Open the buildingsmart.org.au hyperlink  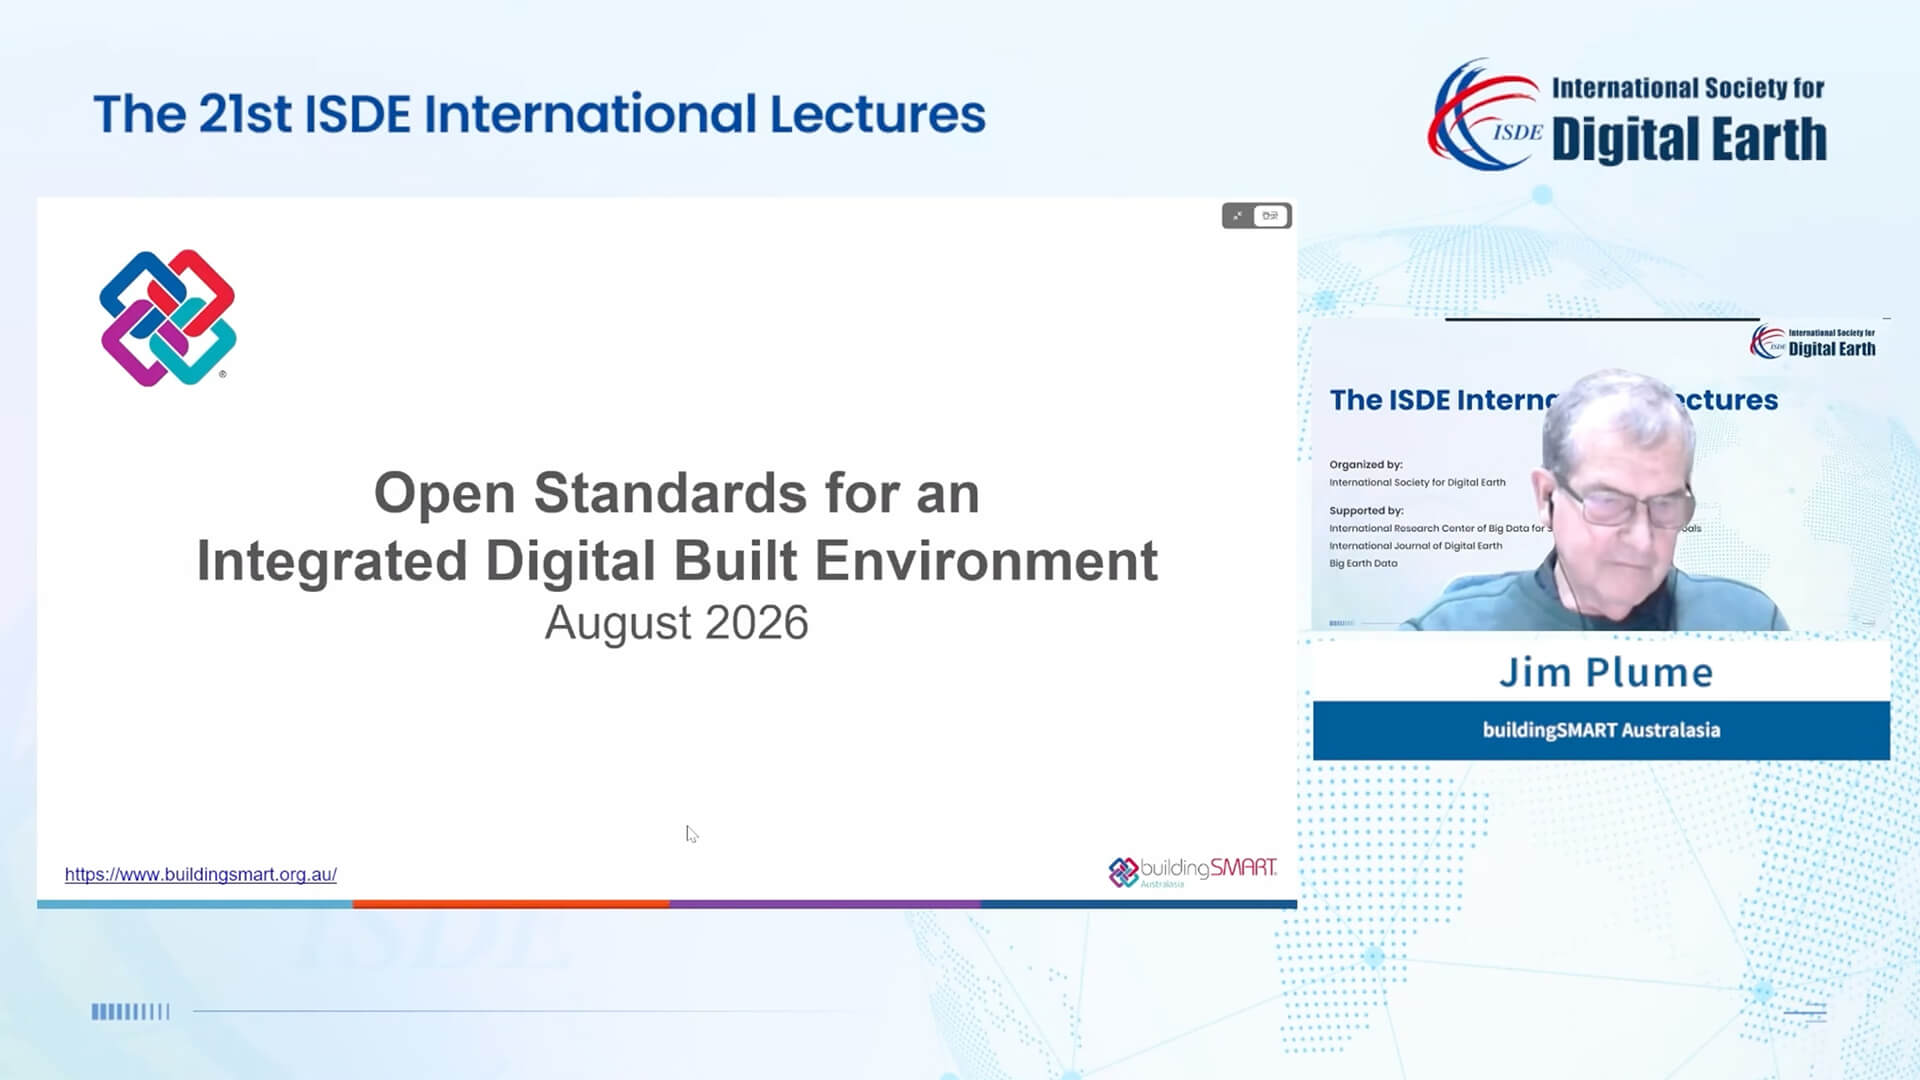click(201, 874)
